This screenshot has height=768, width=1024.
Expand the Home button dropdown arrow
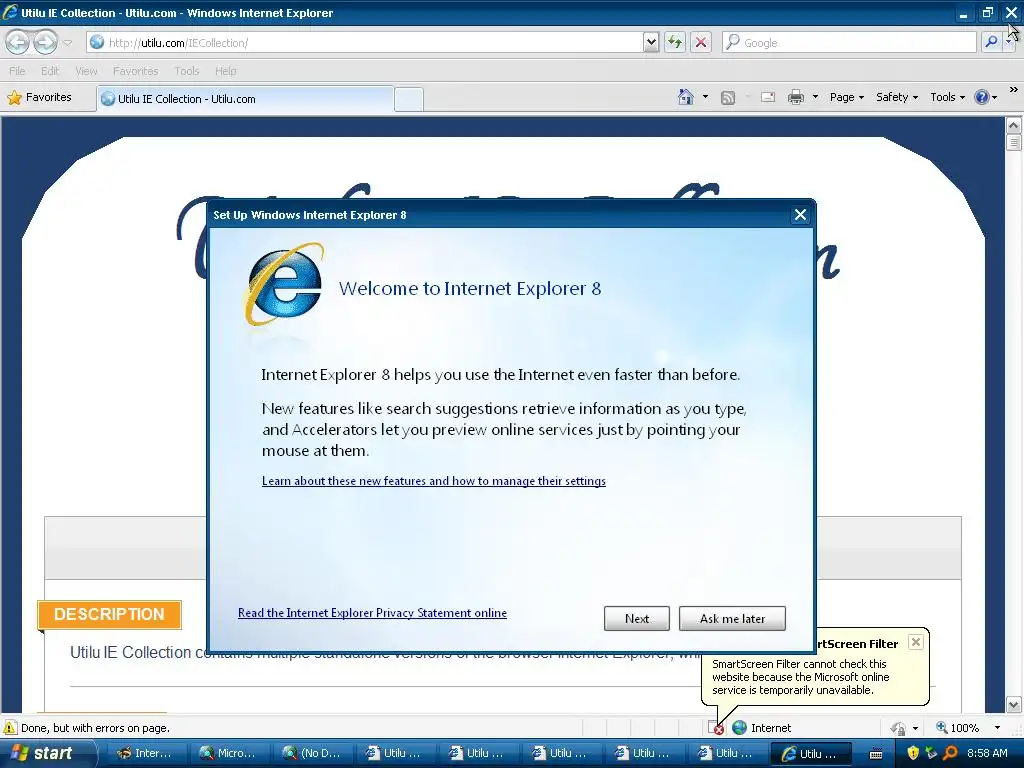[x=705, y=97]
